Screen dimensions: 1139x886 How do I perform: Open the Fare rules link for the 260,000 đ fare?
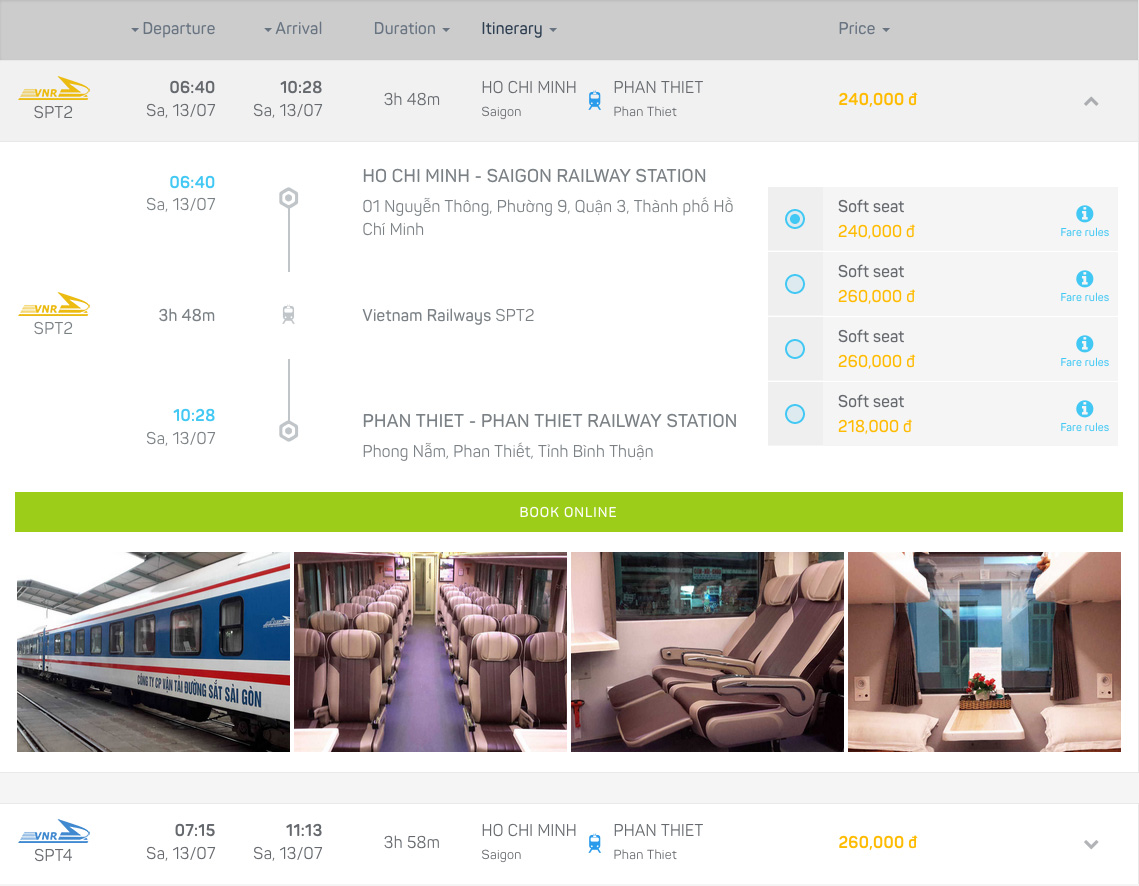[1085, 278]
